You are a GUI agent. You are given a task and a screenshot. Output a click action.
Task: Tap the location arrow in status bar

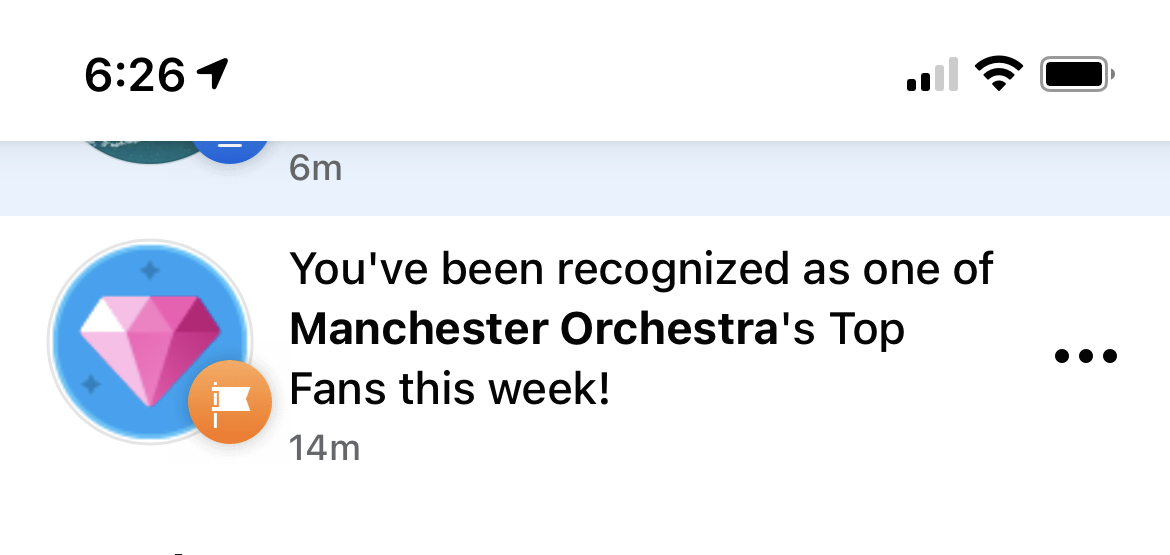213,74
